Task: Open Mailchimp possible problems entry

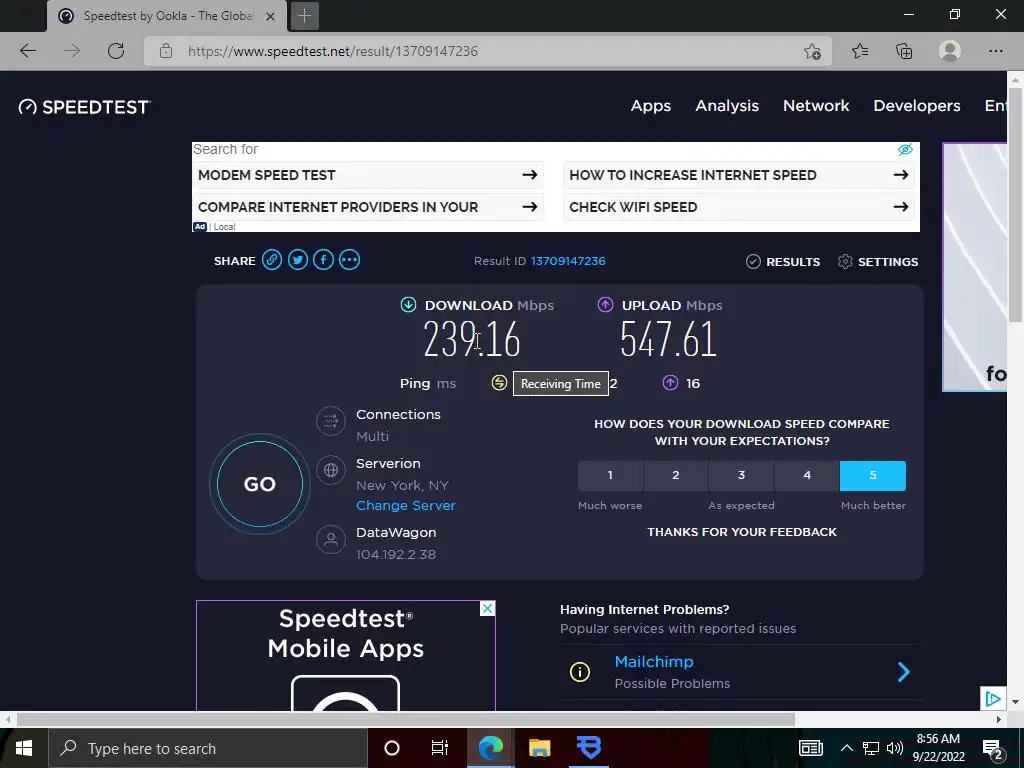Action: tap(741, 672)
